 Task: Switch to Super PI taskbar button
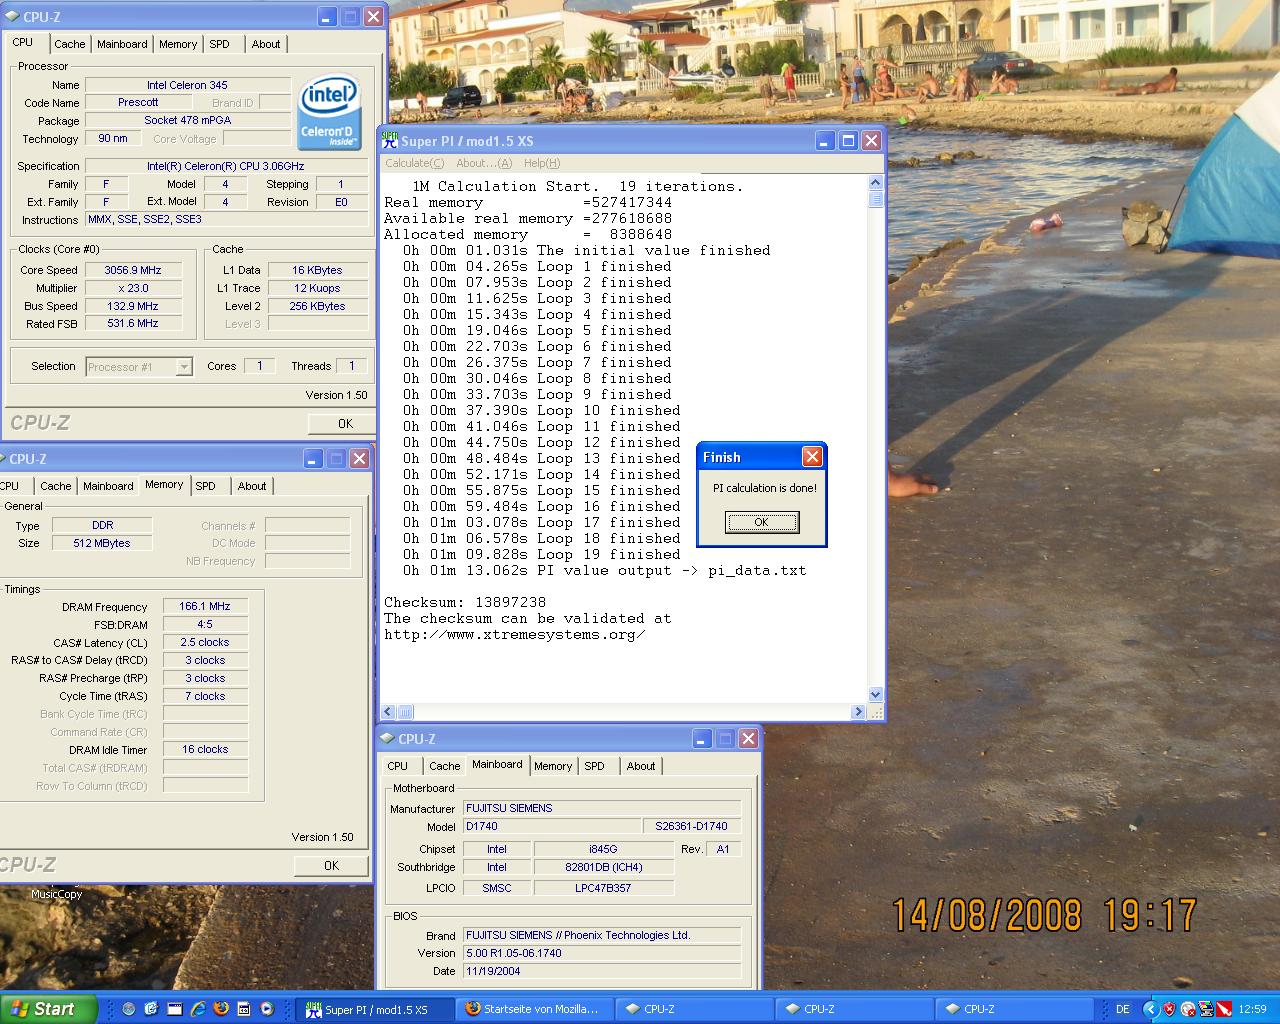click(x=376, y=1010)
